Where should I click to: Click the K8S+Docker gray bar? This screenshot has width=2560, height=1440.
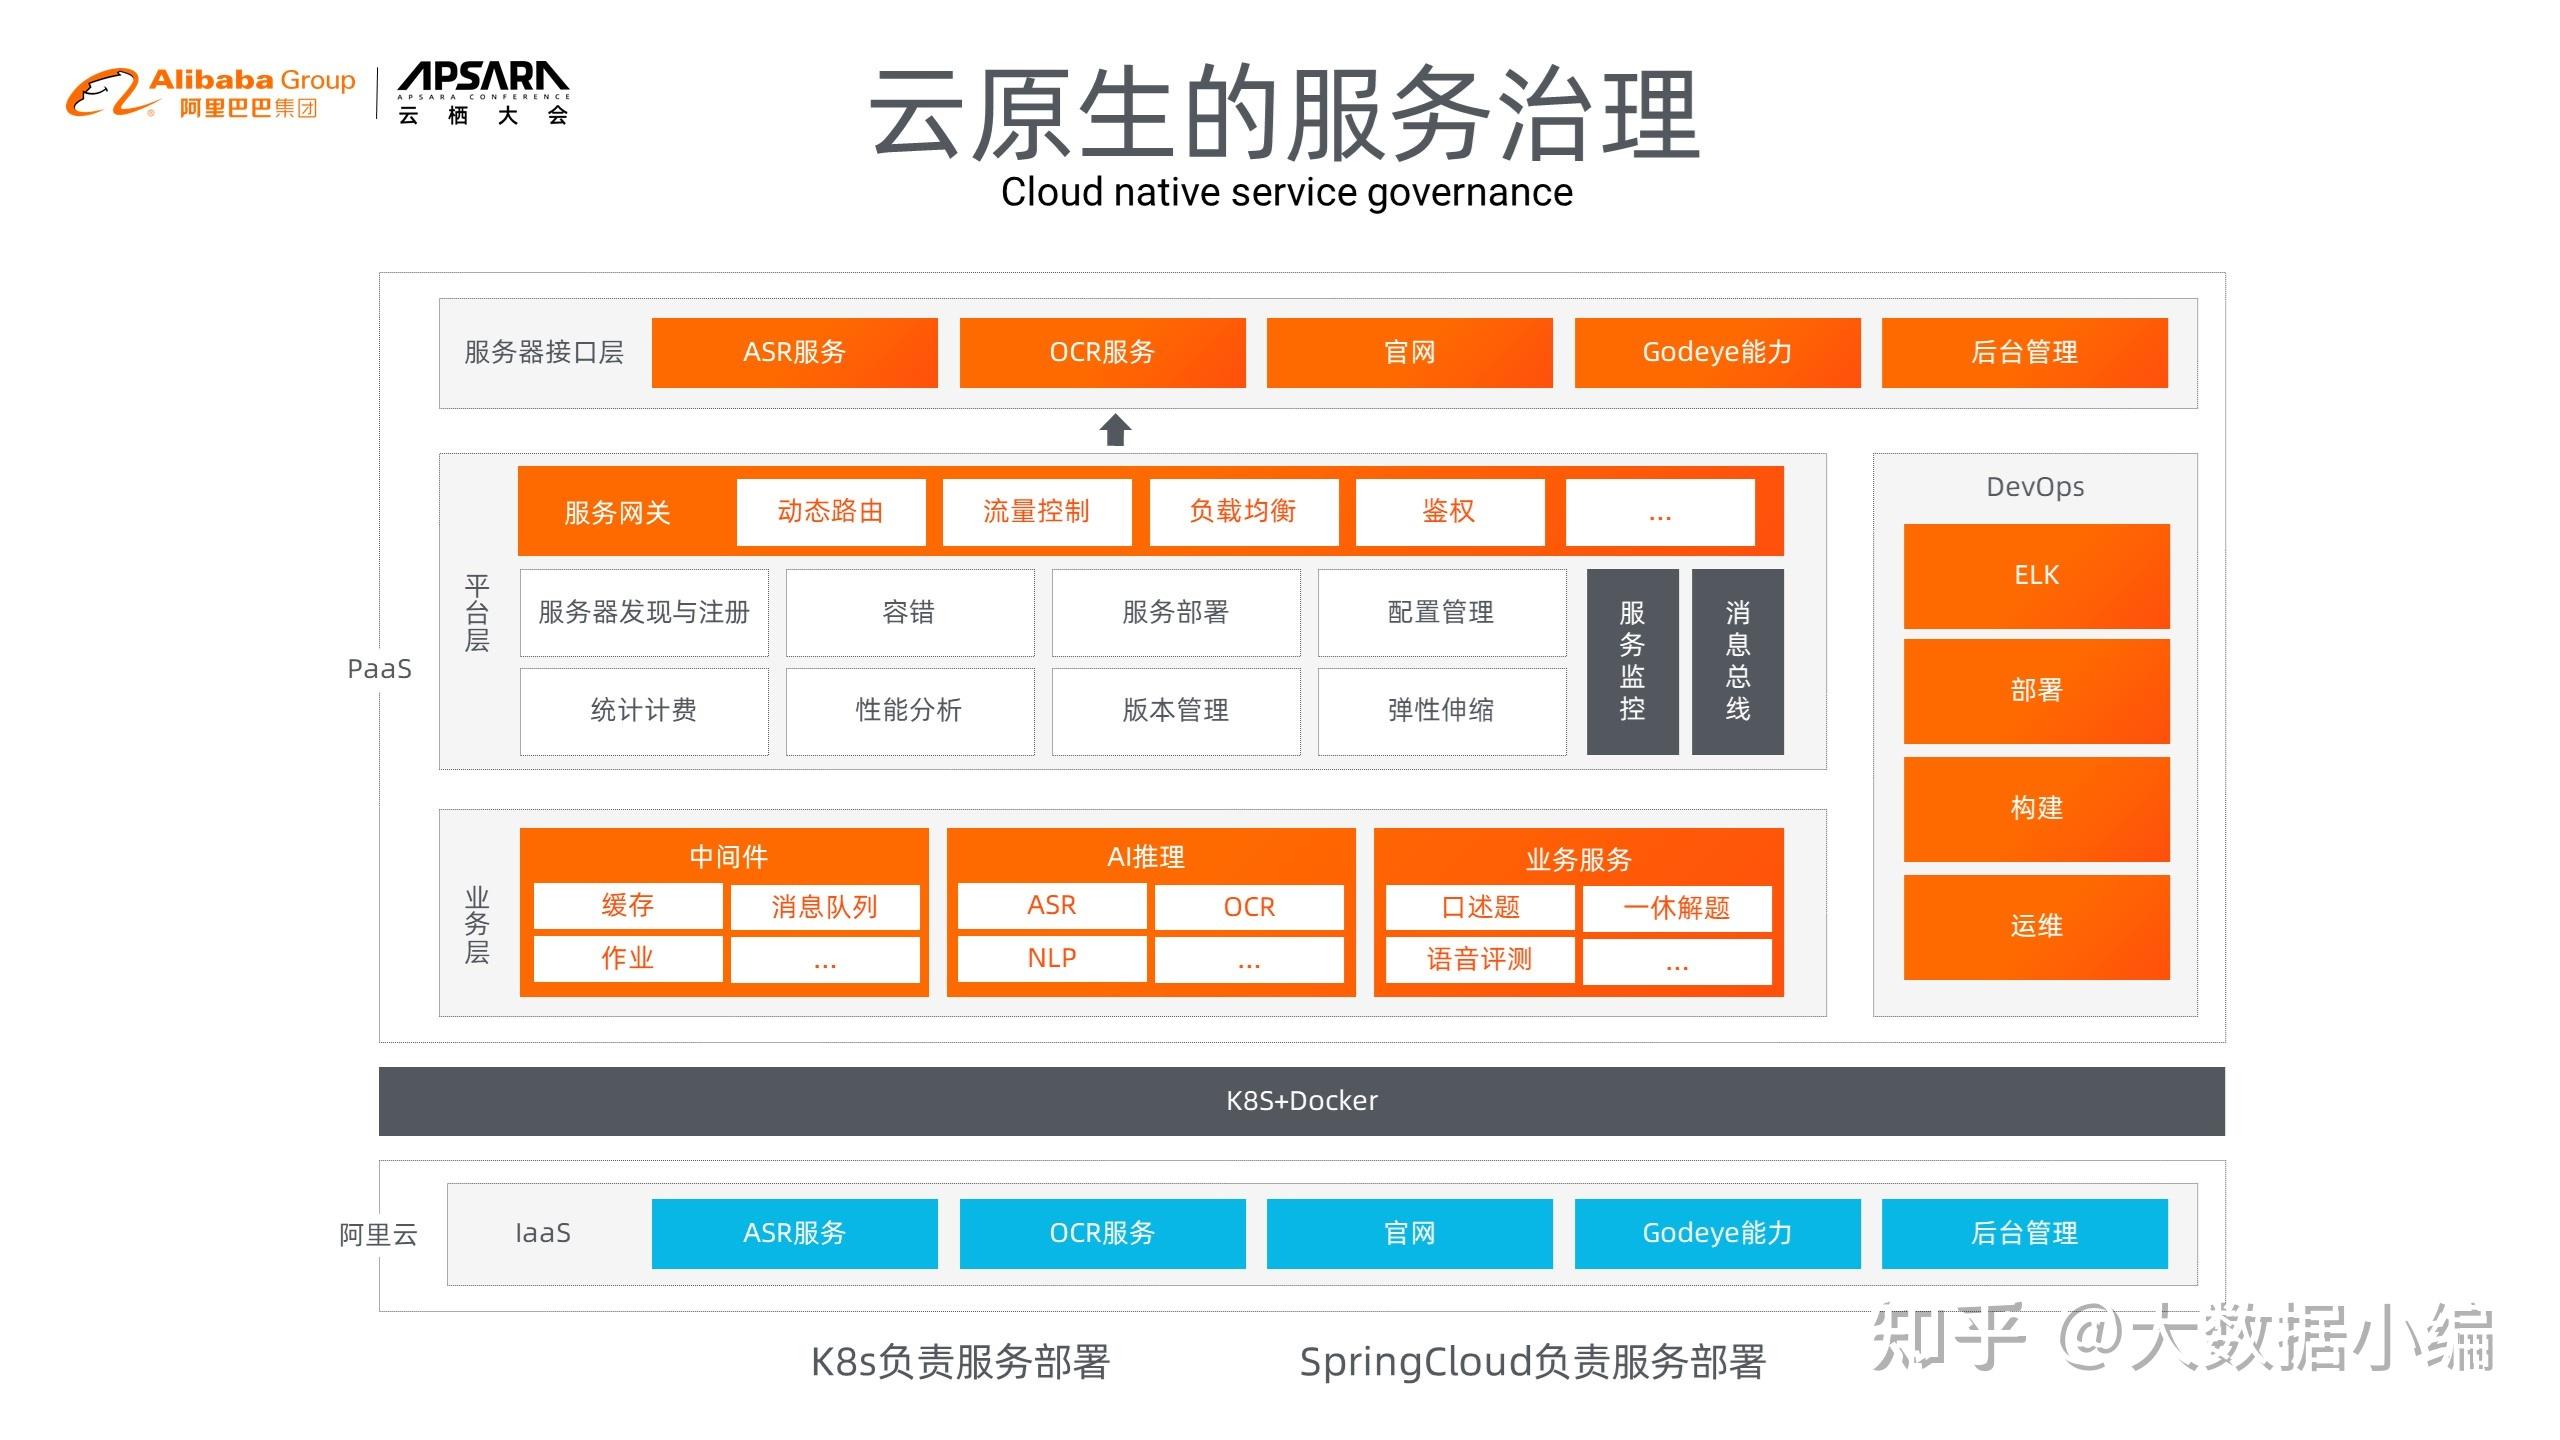(1301, 1101)
